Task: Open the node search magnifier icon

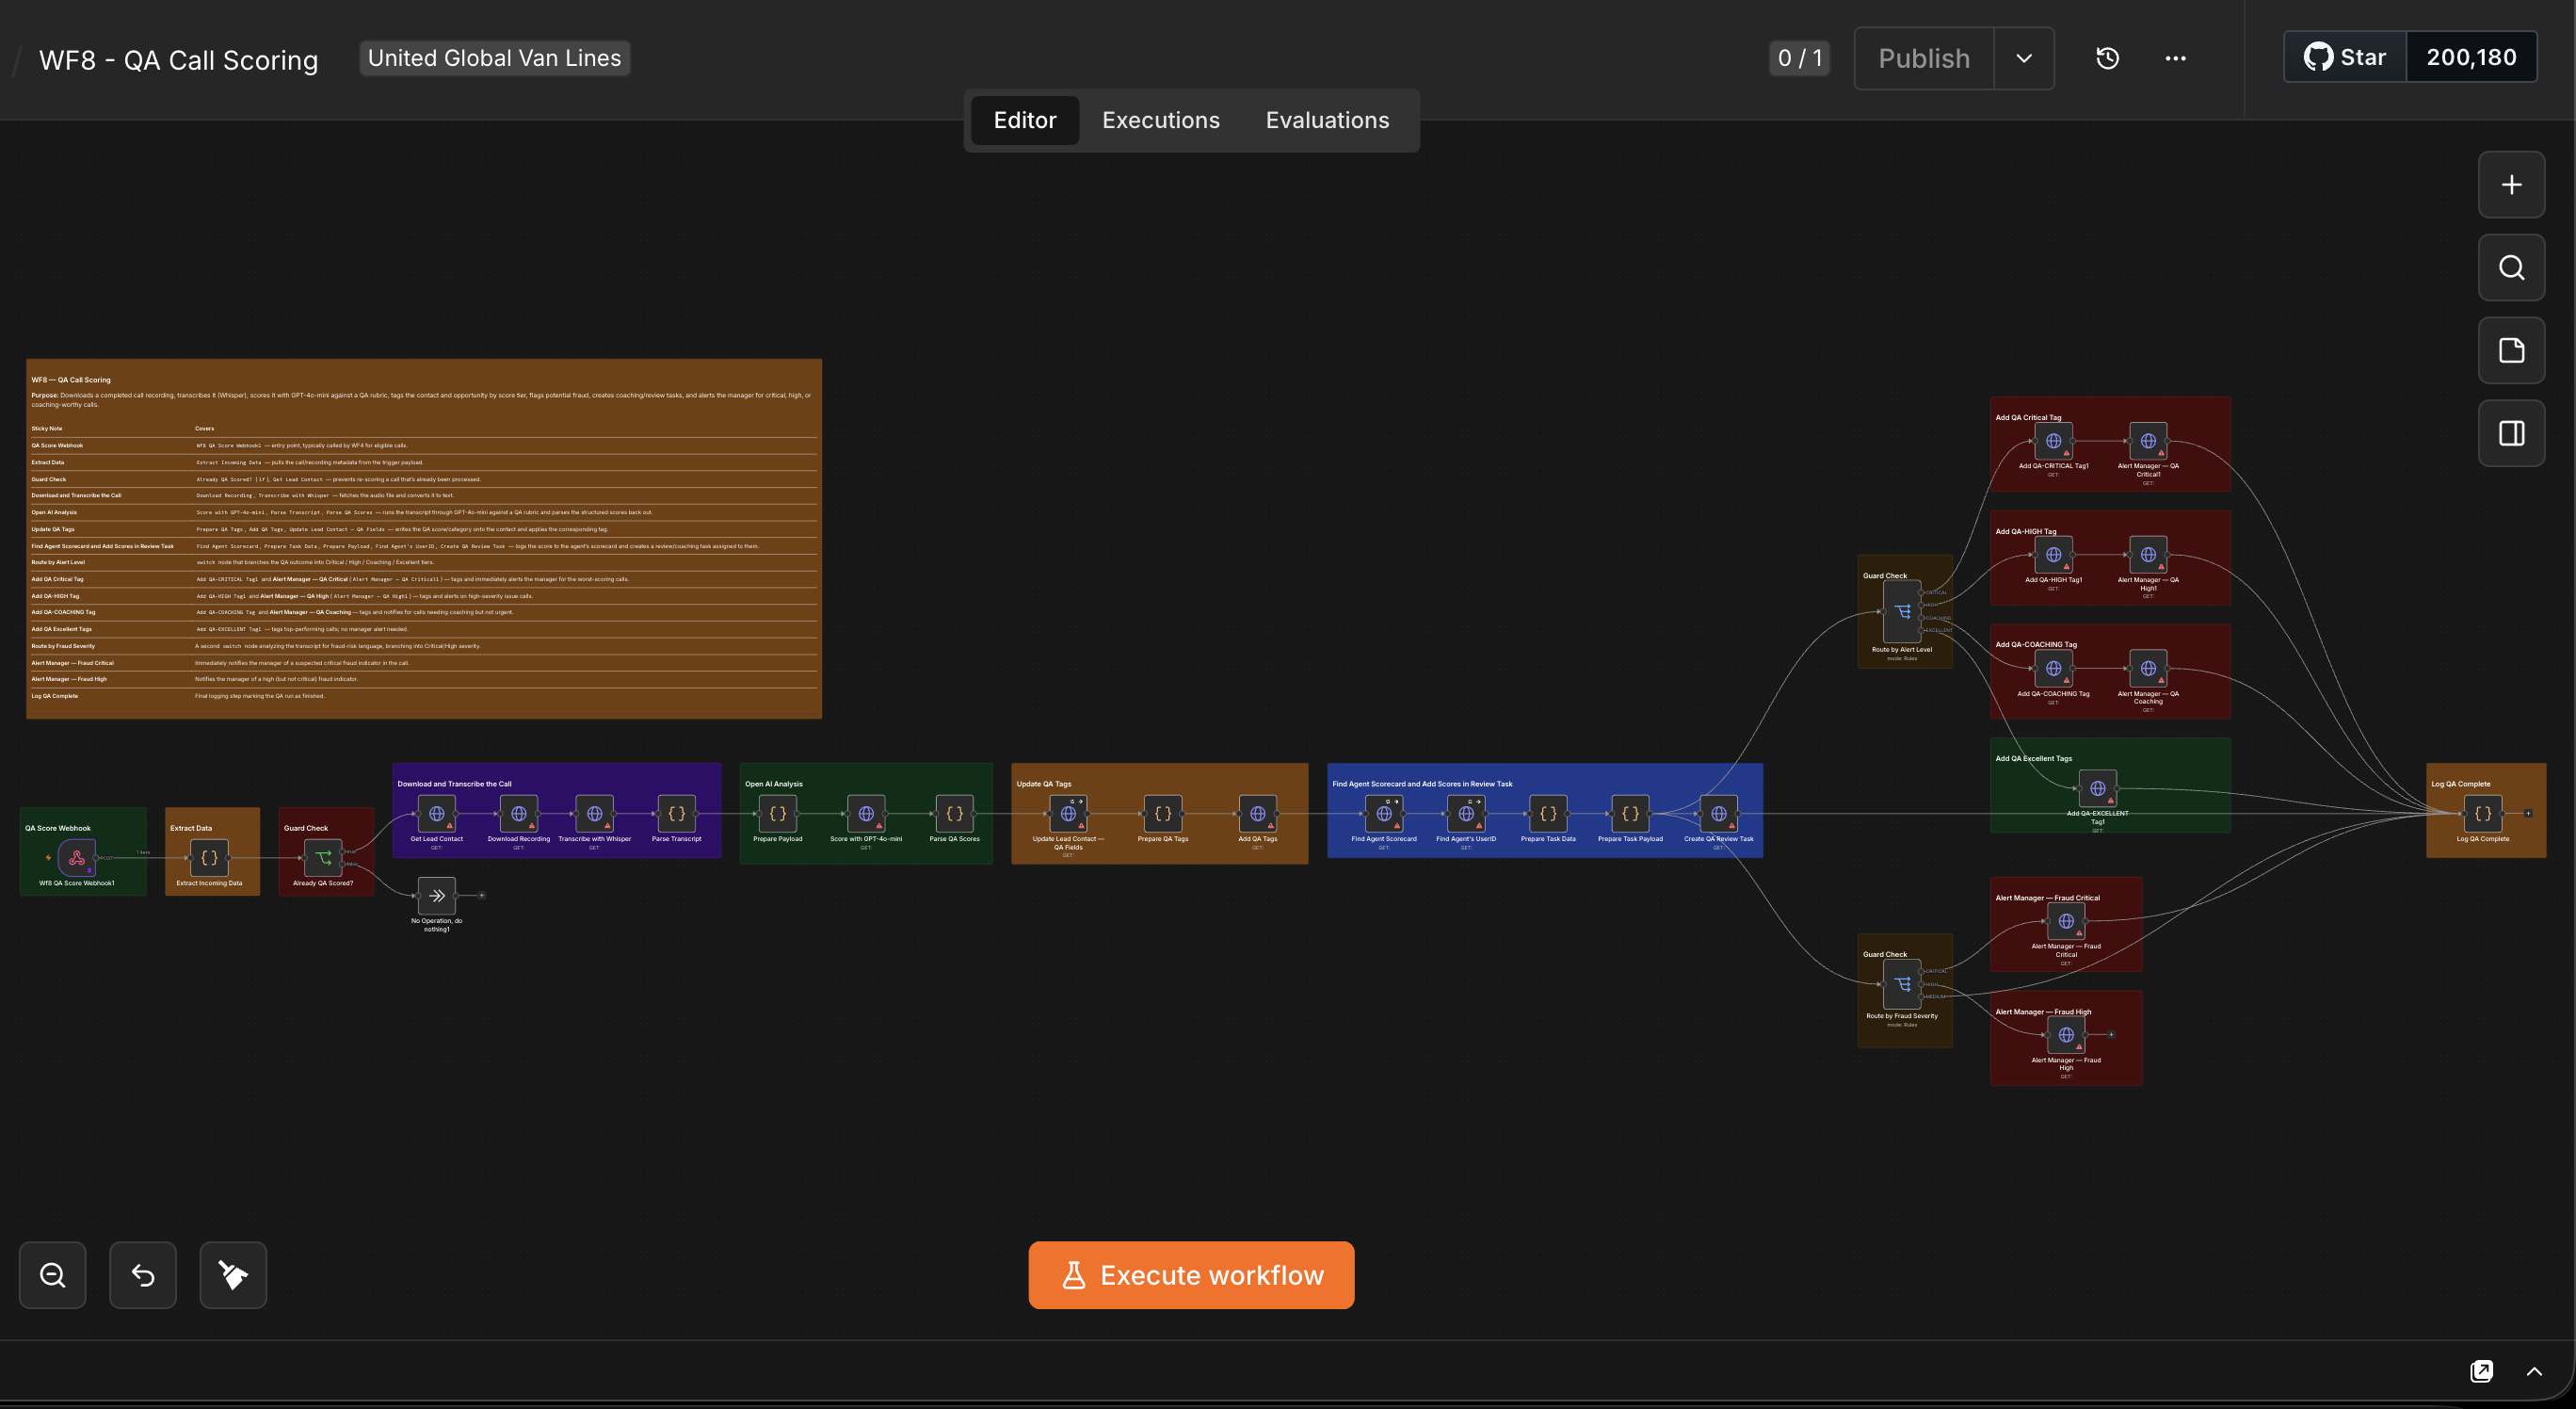Action: click(2511, 268)
